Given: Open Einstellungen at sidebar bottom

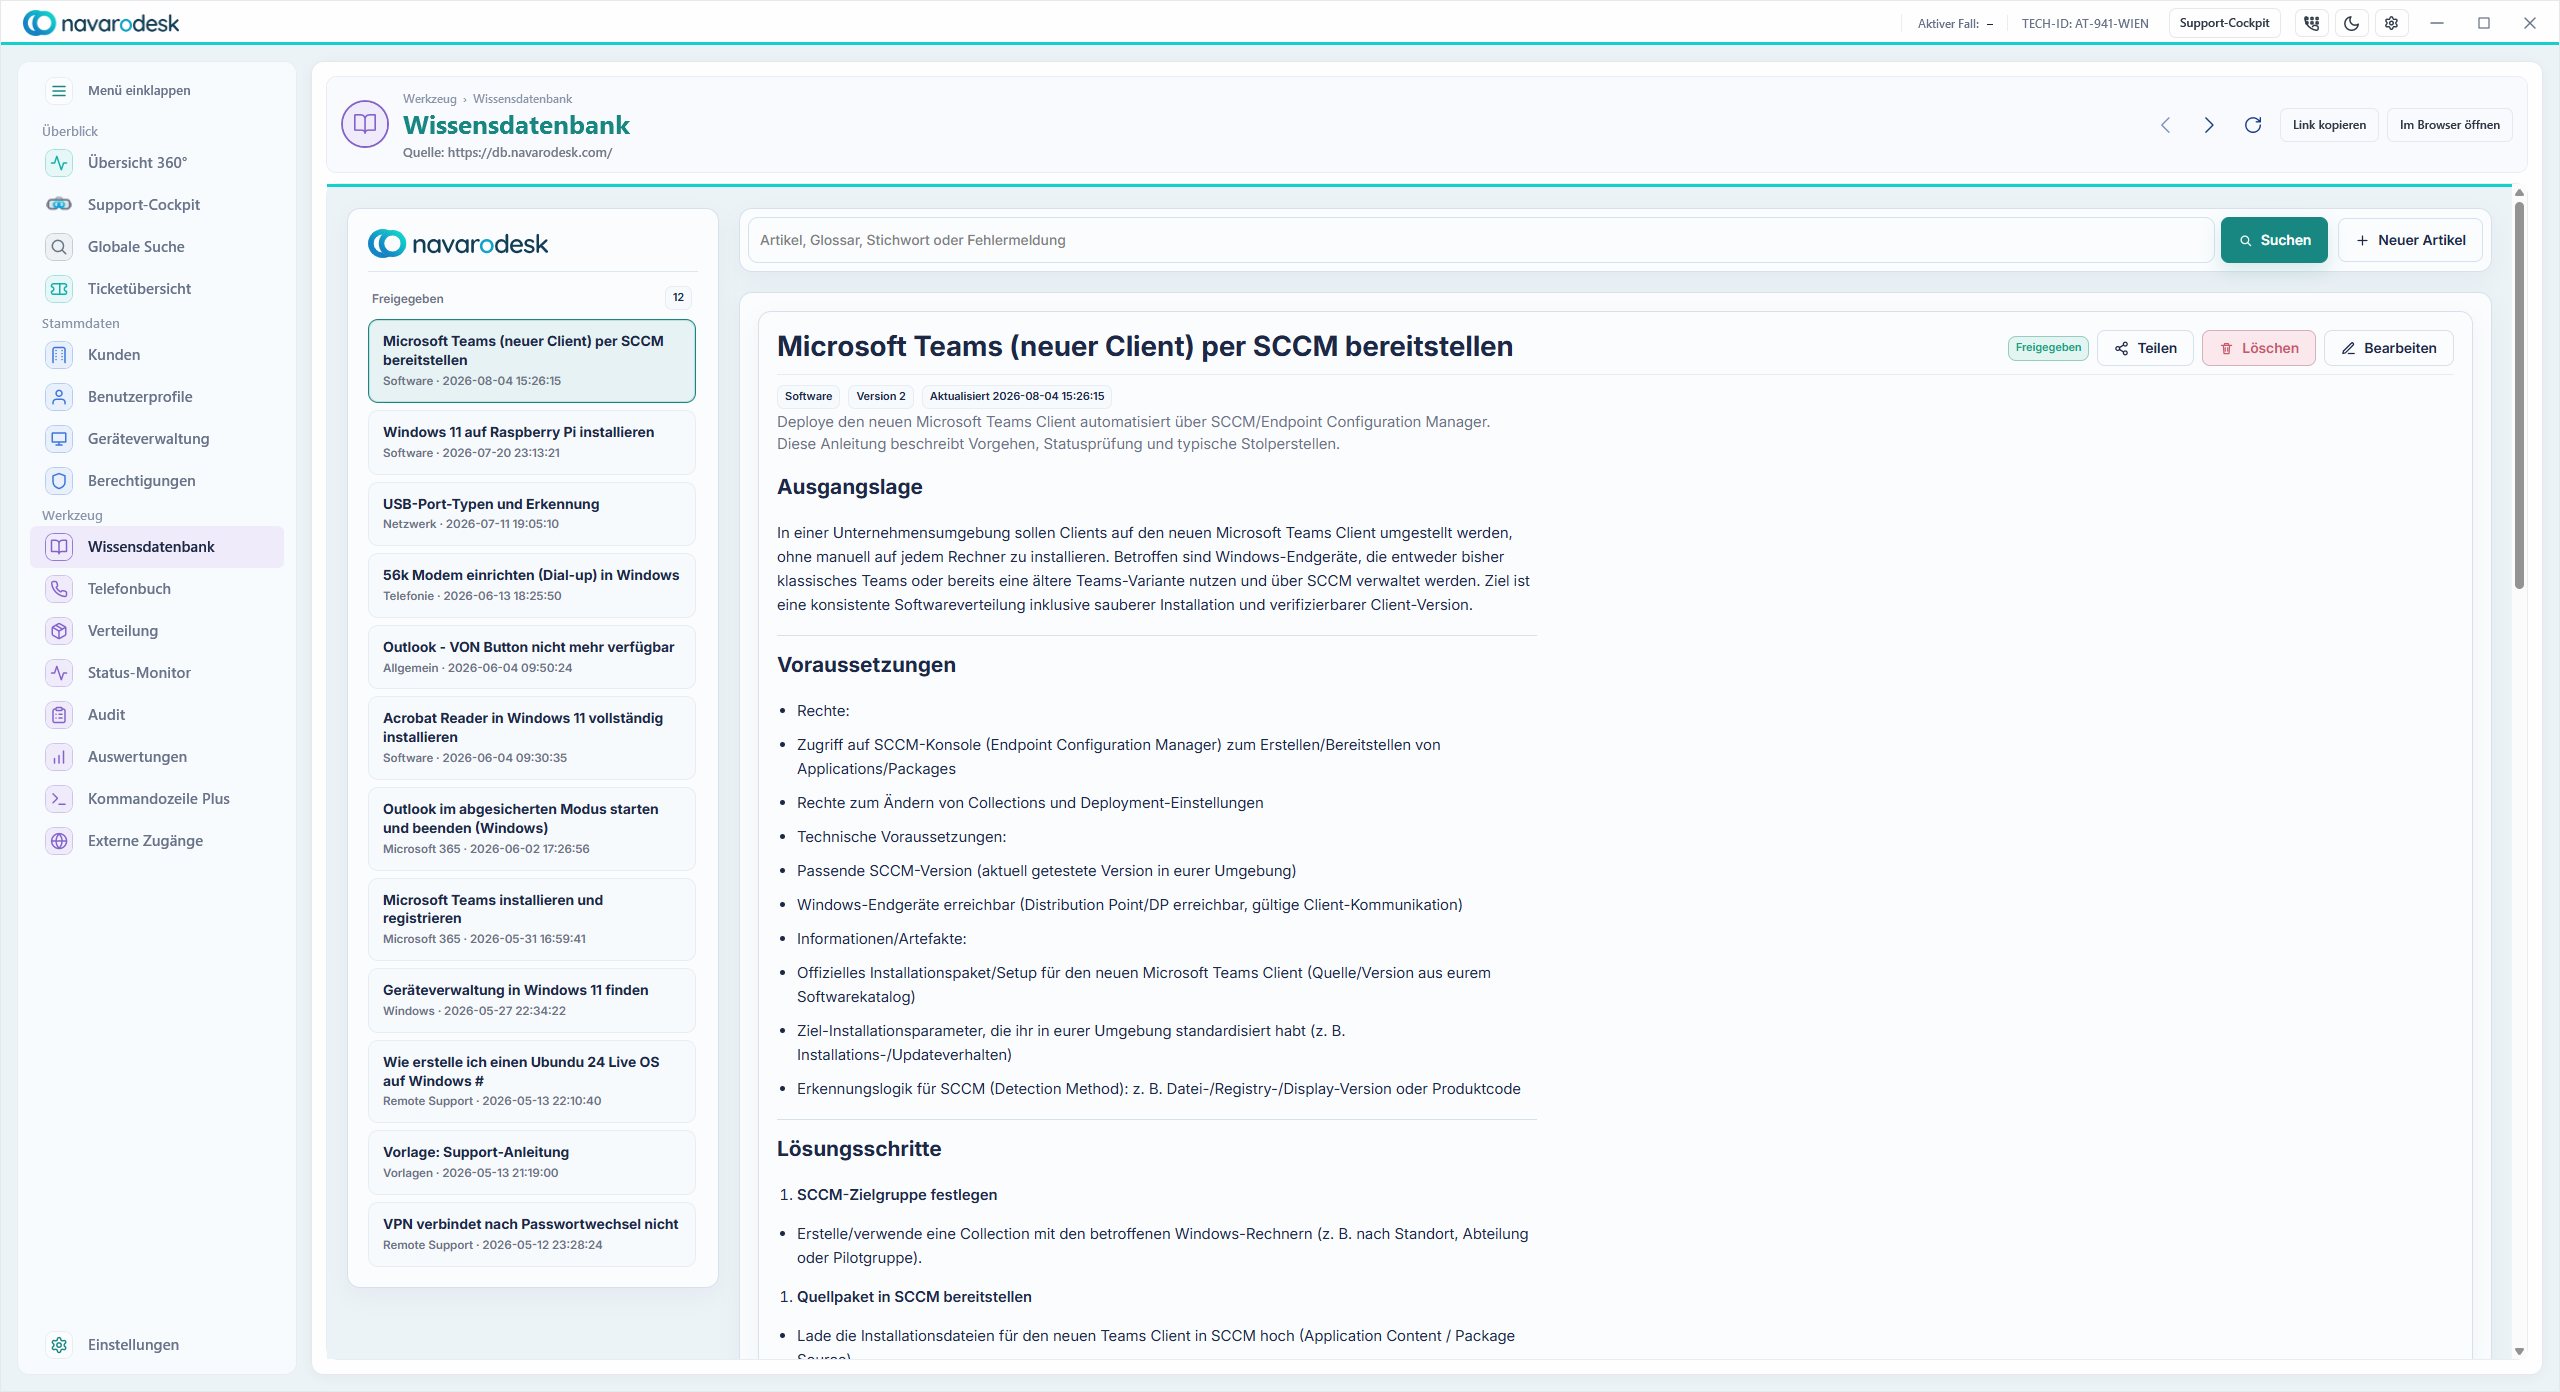Looking at the screenshot, I should pos(157,1345).
